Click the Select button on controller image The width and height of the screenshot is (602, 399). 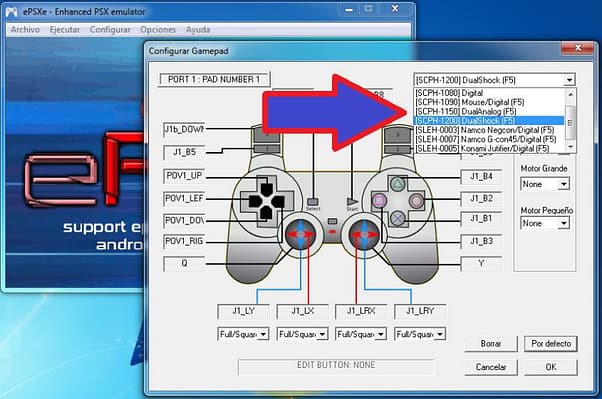313,202
